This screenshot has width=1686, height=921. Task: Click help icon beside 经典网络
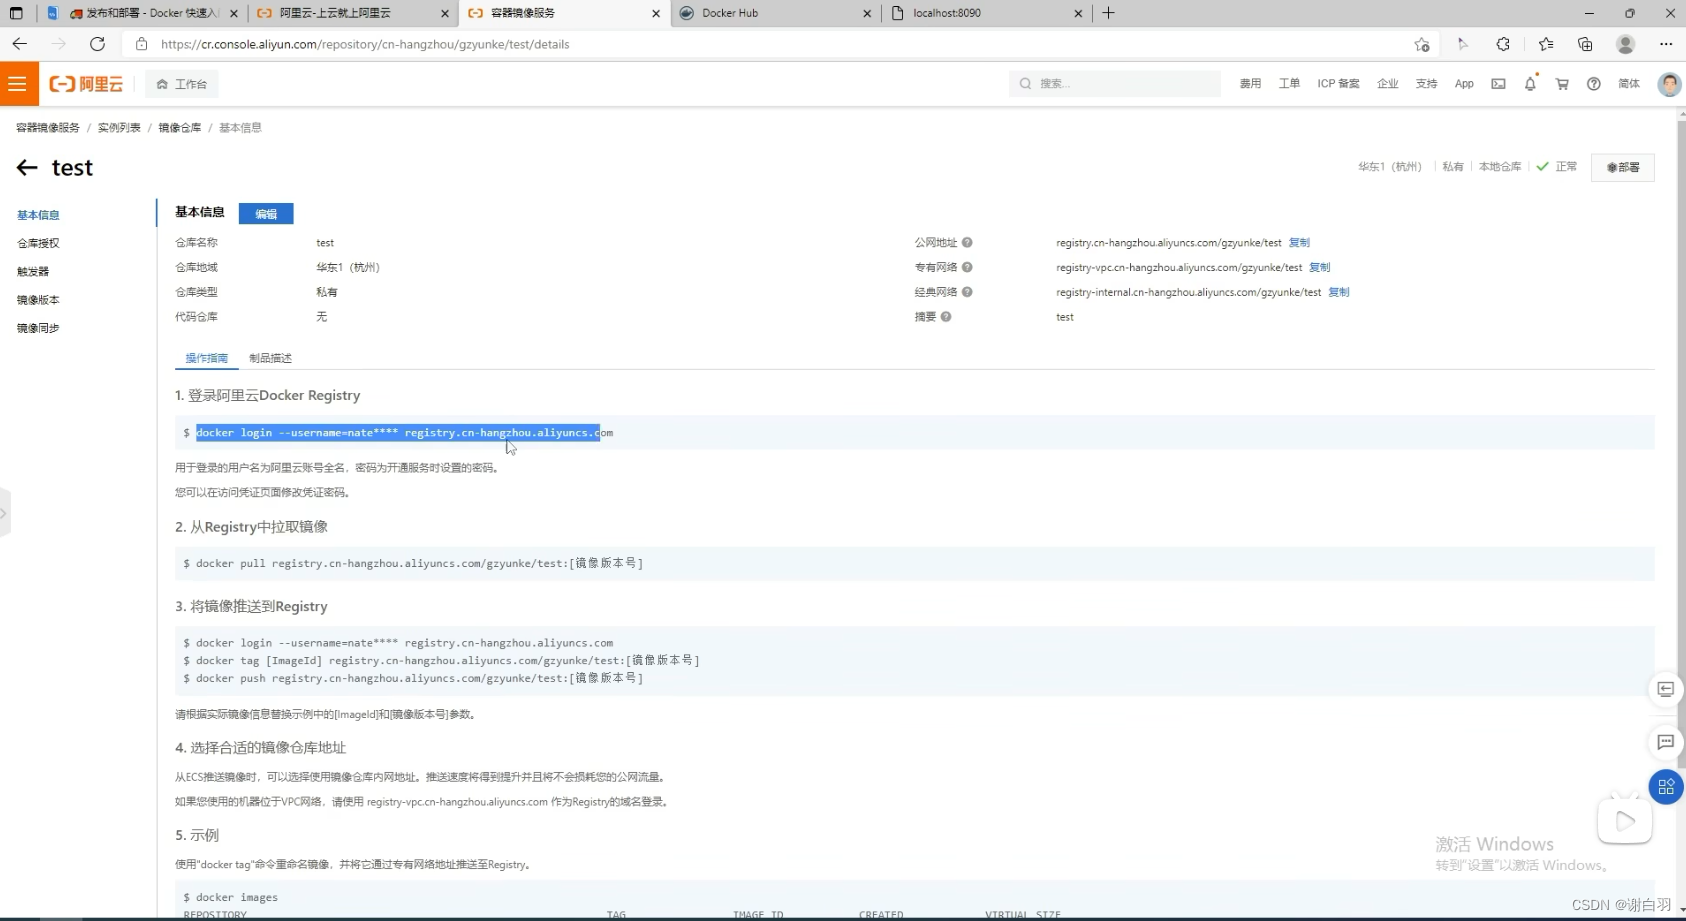[967, 293]
